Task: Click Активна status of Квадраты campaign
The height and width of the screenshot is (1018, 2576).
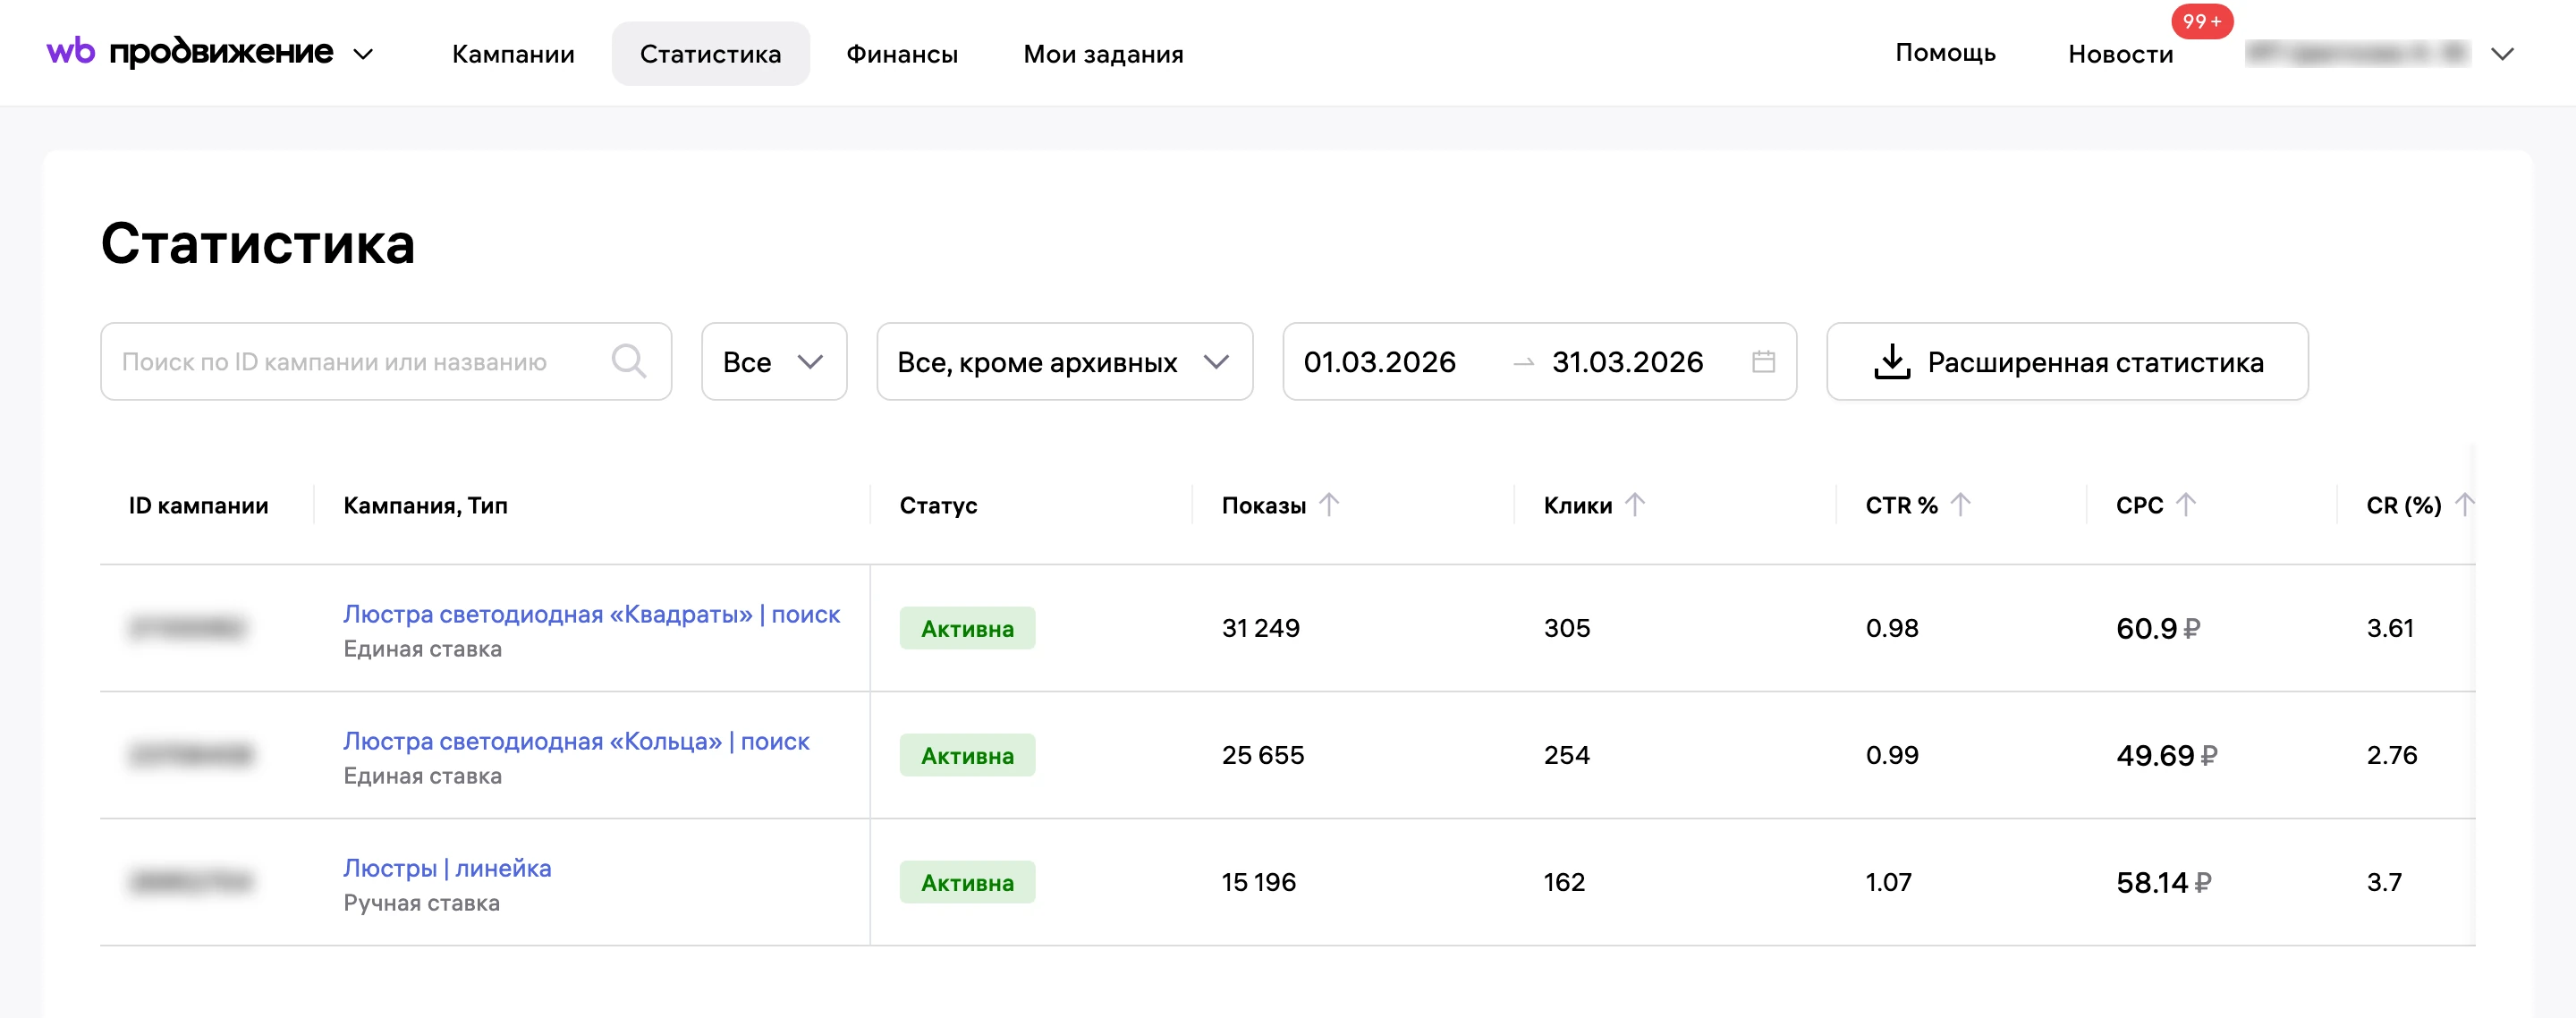Action: coord(967,628)
